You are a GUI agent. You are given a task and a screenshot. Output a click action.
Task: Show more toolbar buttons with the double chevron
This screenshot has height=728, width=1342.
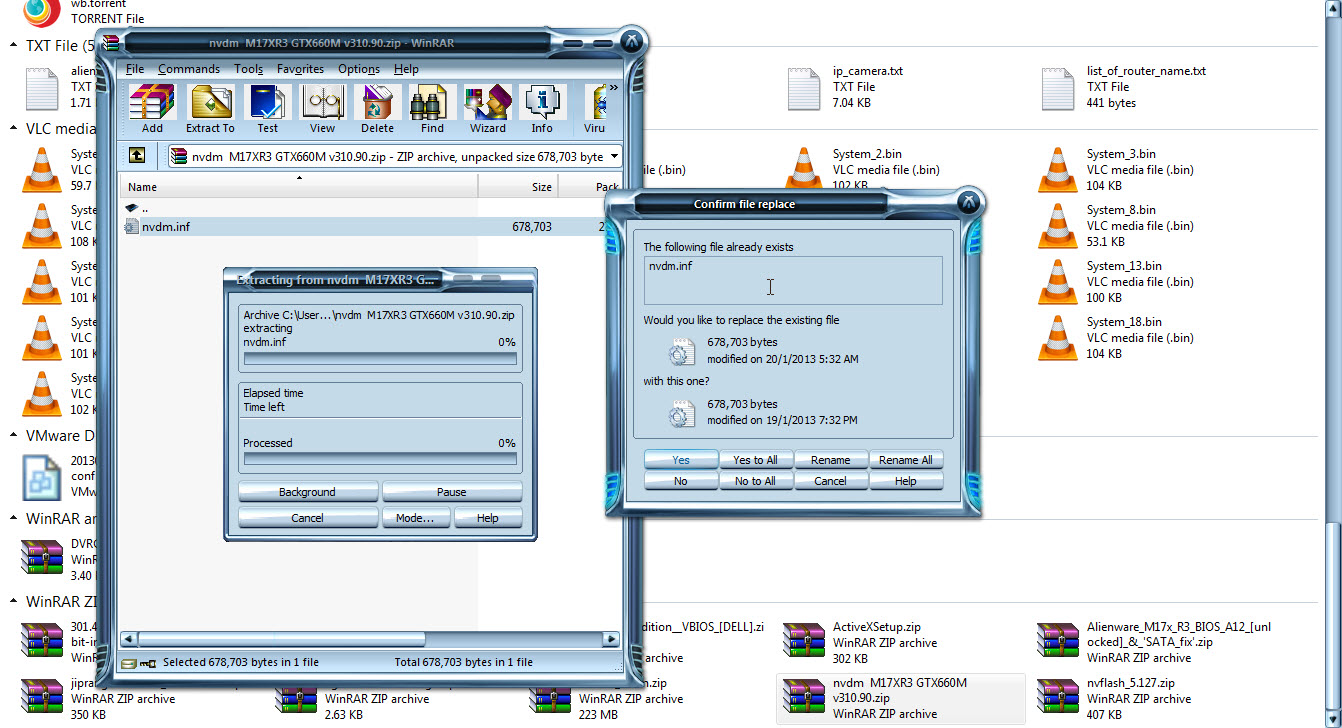[613, 89]
